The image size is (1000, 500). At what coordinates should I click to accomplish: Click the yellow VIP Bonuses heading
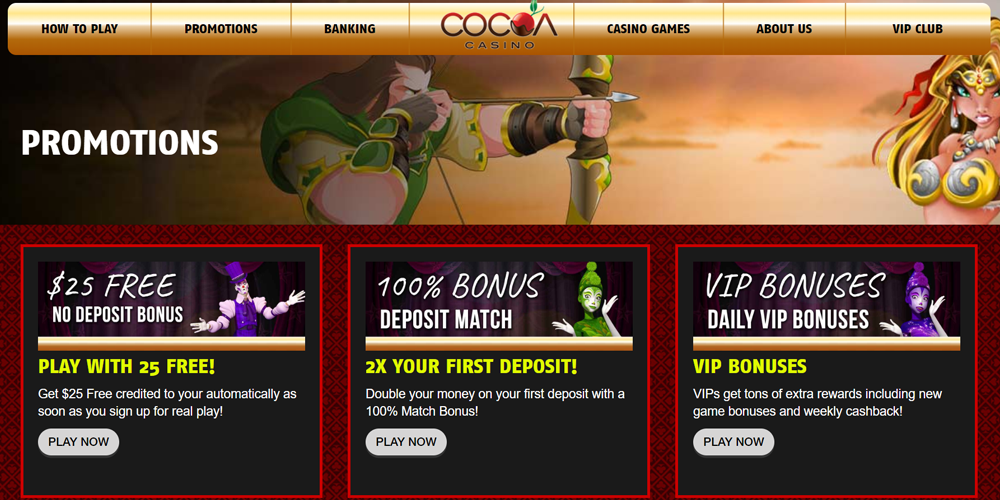pyautogui.click(x=750, y=367)
